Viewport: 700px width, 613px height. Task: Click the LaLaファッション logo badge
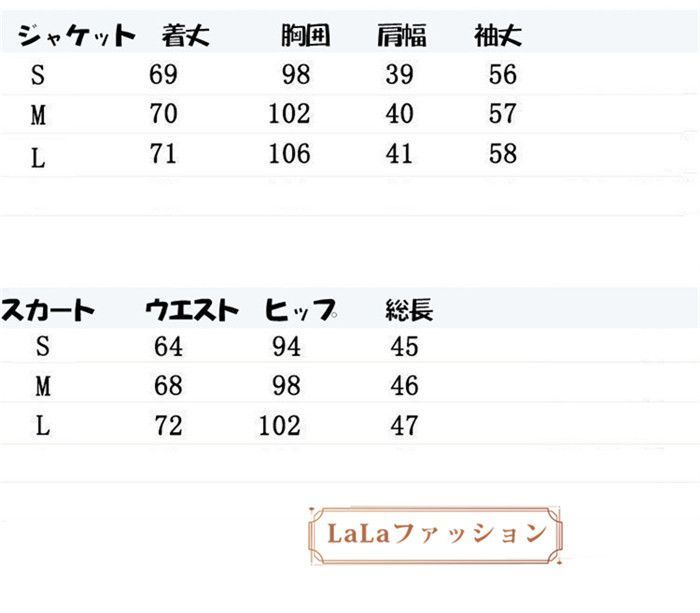click(435, 535)
